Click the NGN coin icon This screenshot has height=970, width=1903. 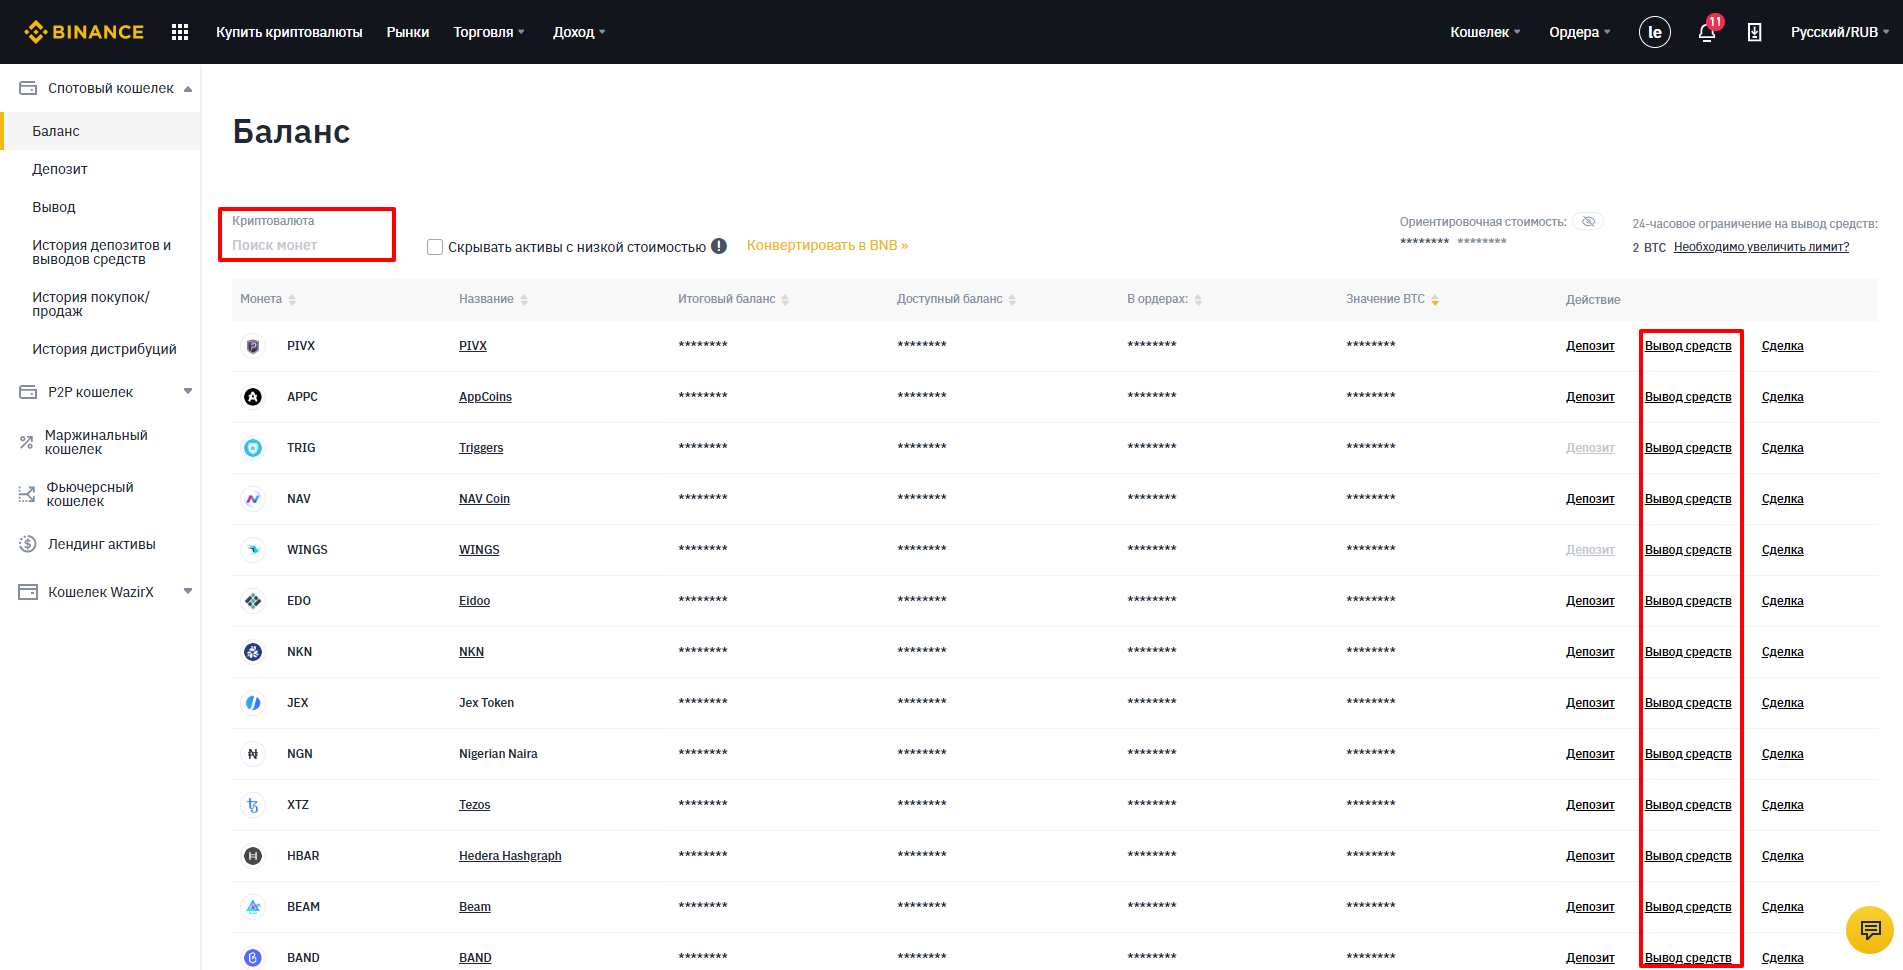tap(253, 754)
